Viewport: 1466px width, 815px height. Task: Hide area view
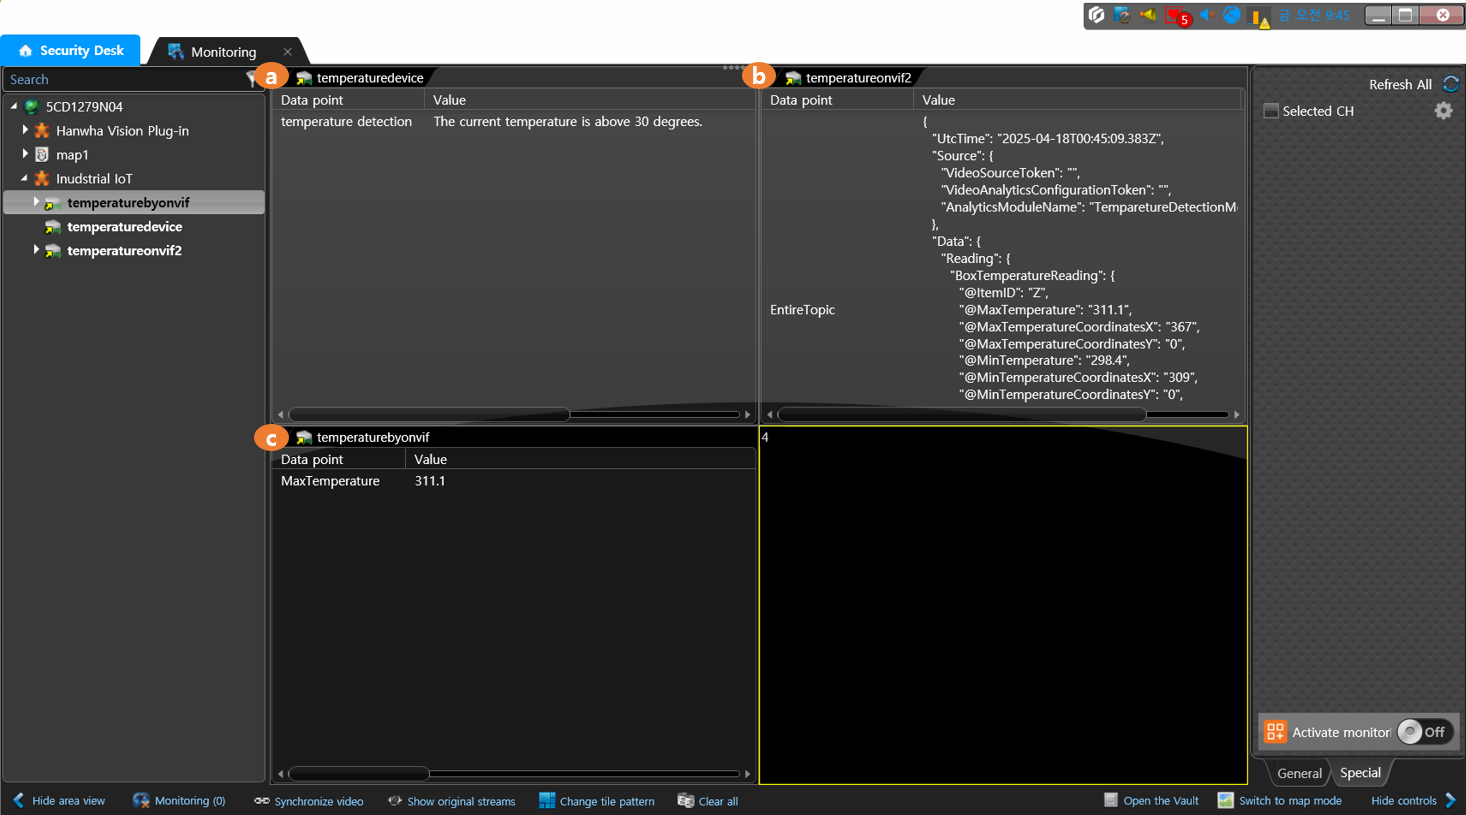tap(58, 801)
